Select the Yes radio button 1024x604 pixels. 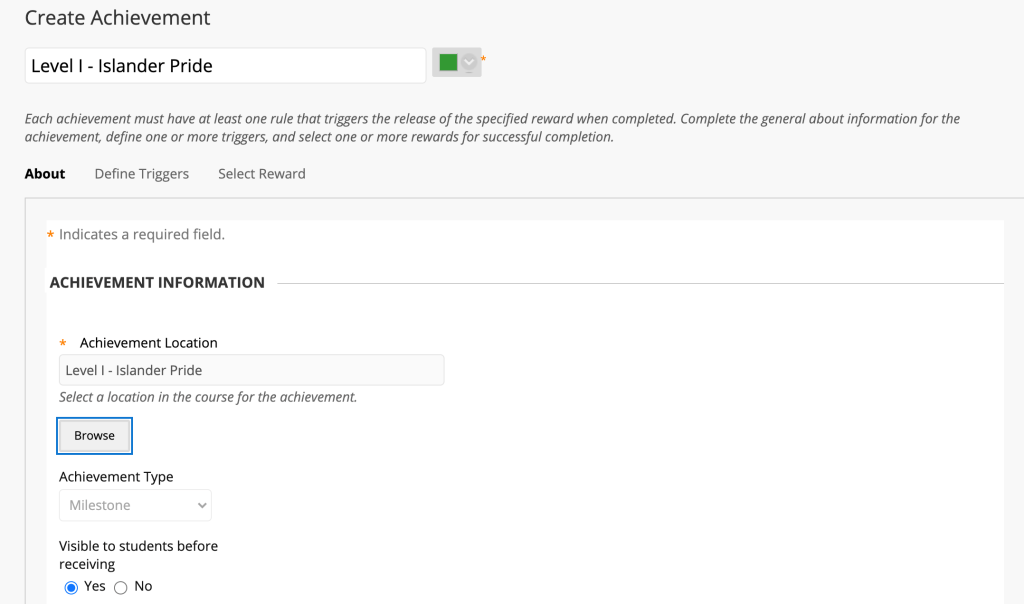tap(71, 588)
